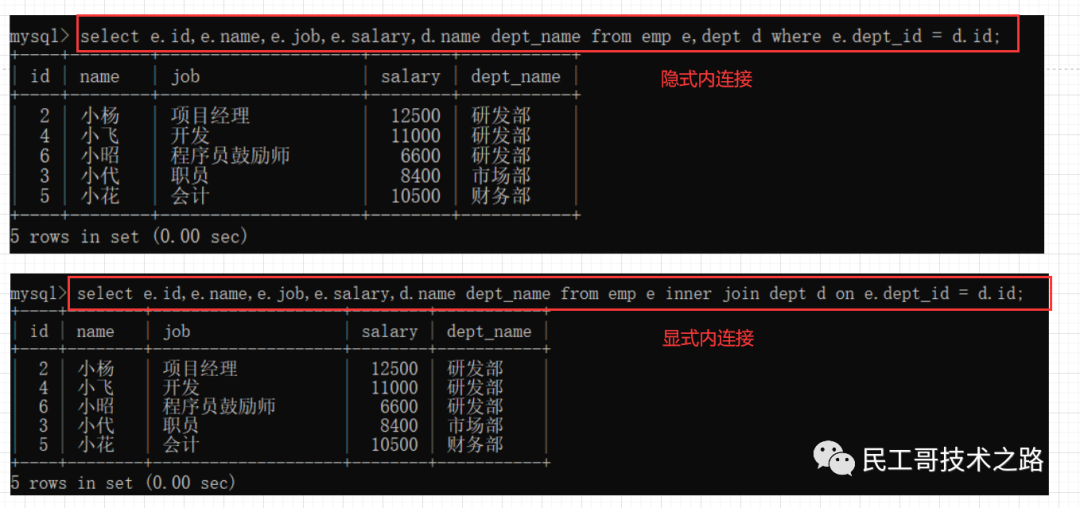Click salary 11000 in inner join result
The height and width of the screenshot is (508, 1080).
pyautogui.click(x=395, y=388)
